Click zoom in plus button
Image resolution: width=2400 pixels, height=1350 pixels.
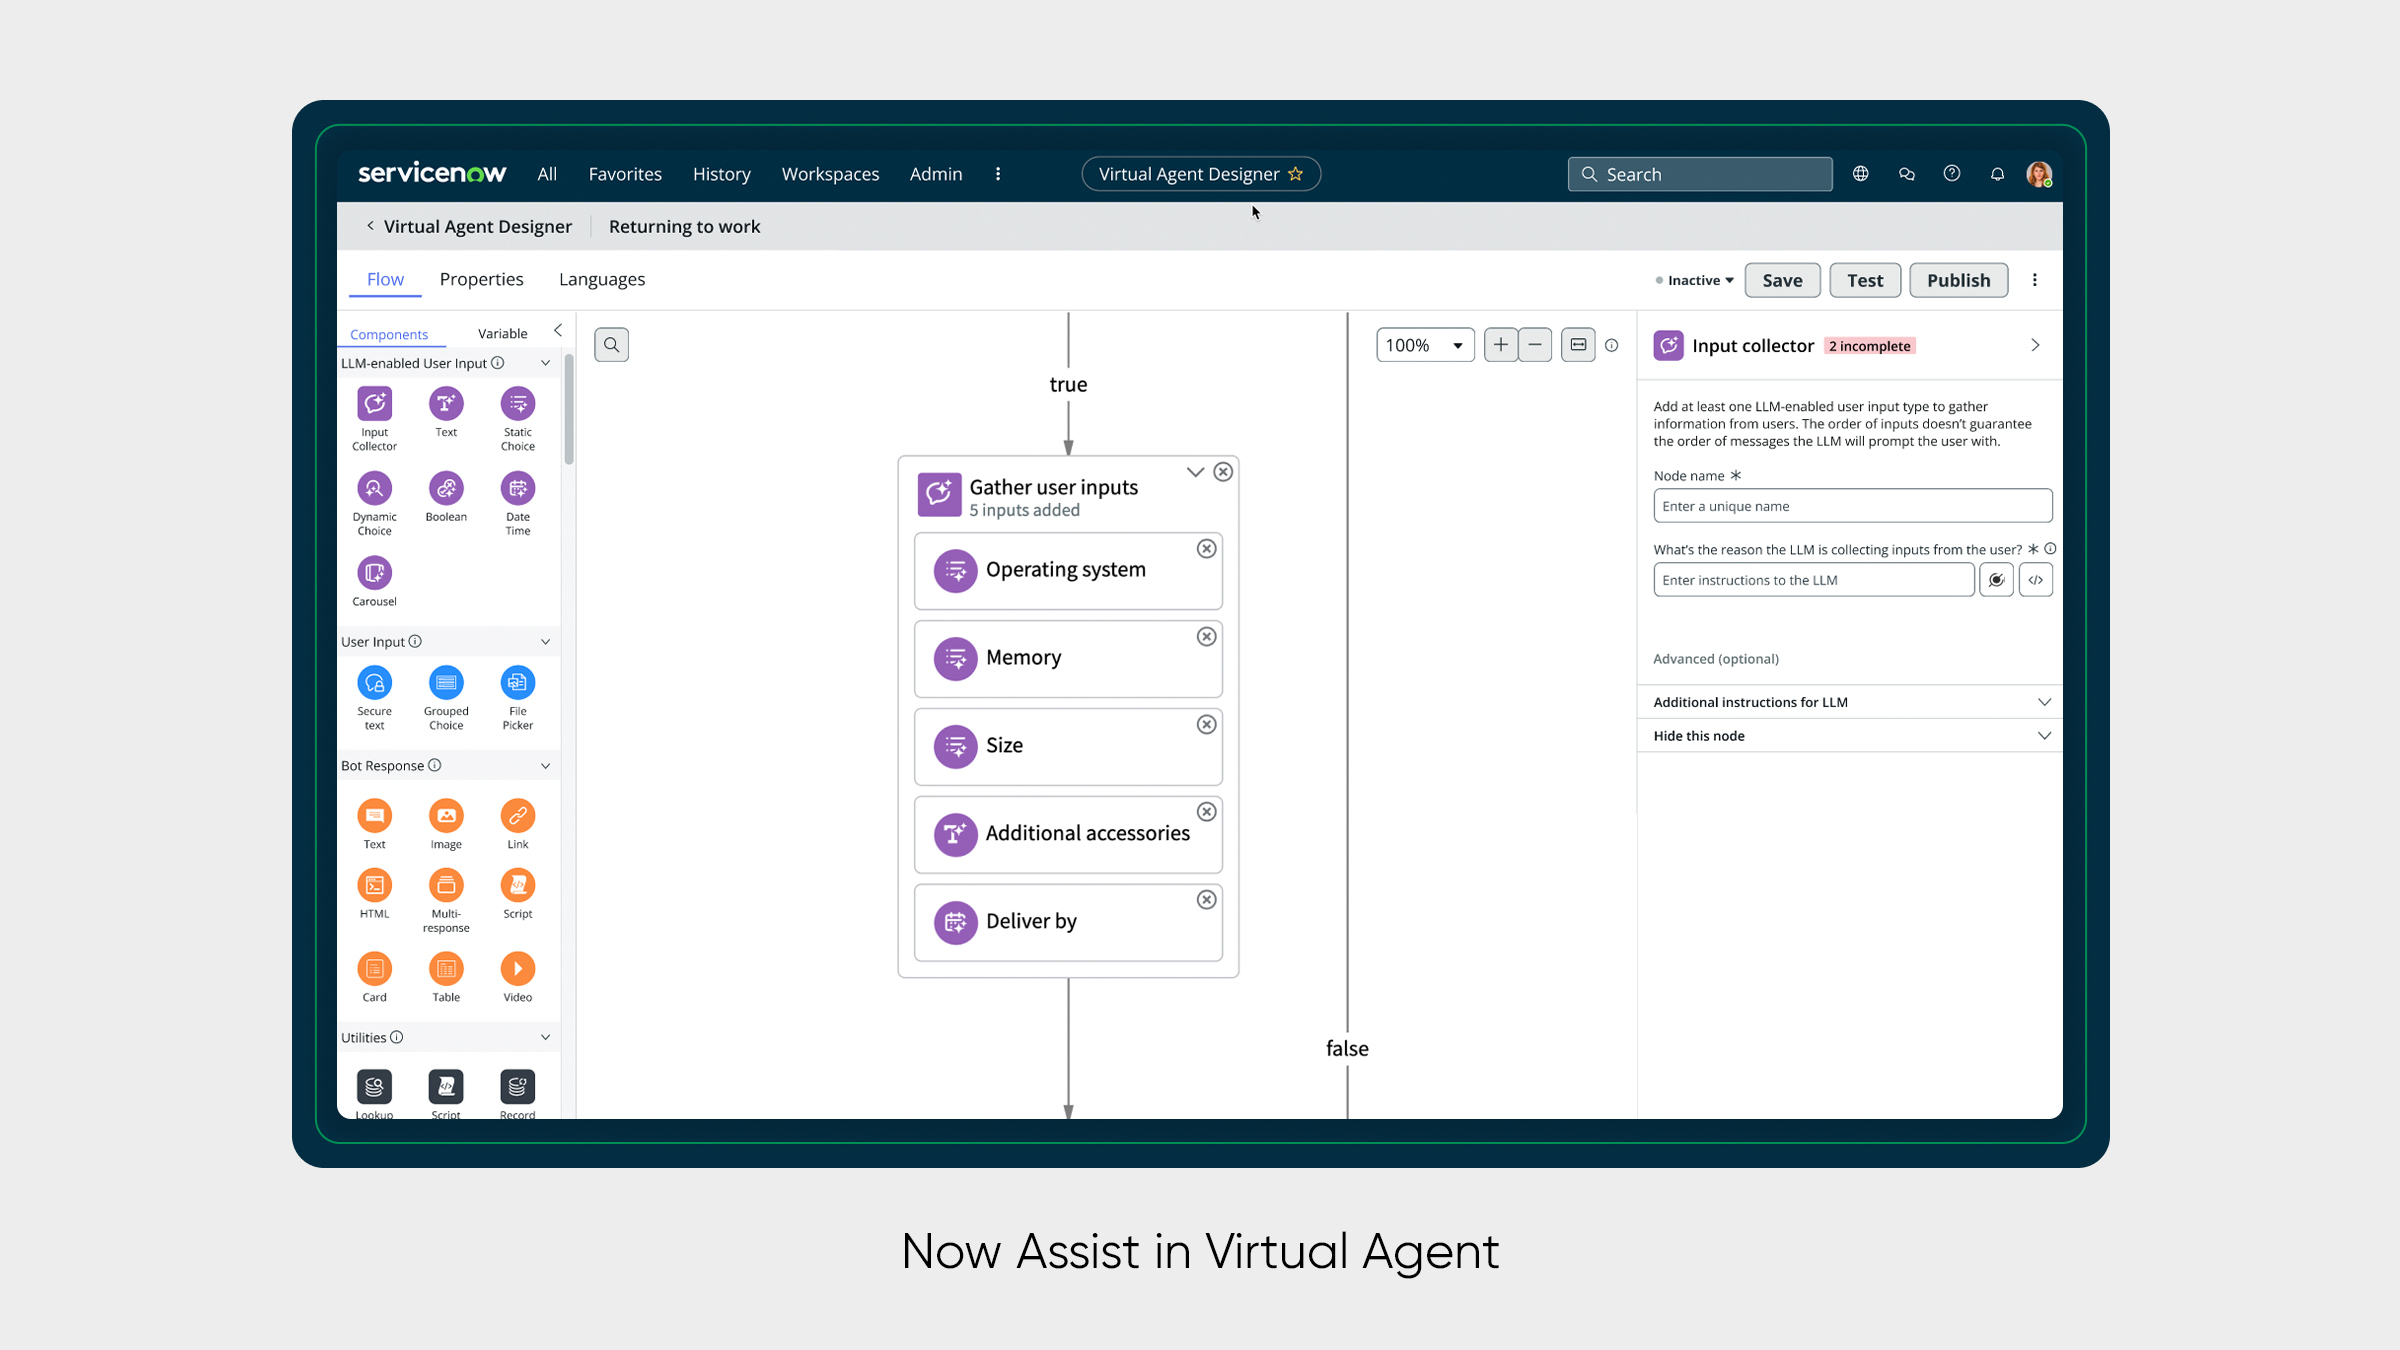pyautogui.click(x=1500, y=345)
